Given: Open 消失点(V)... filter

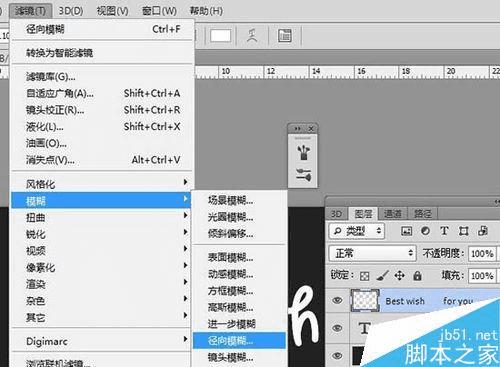Looking at the screenshot, I should coord(102,160).
